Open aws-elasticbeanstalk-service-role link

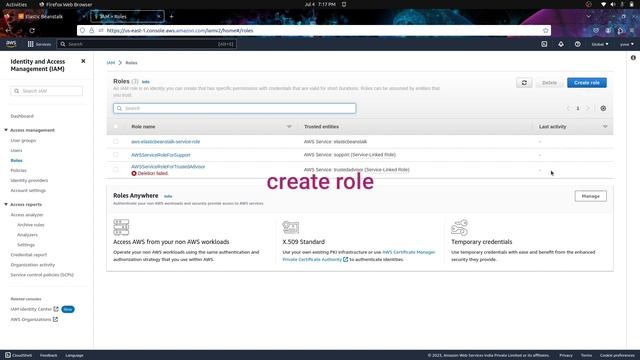[165, 142]
